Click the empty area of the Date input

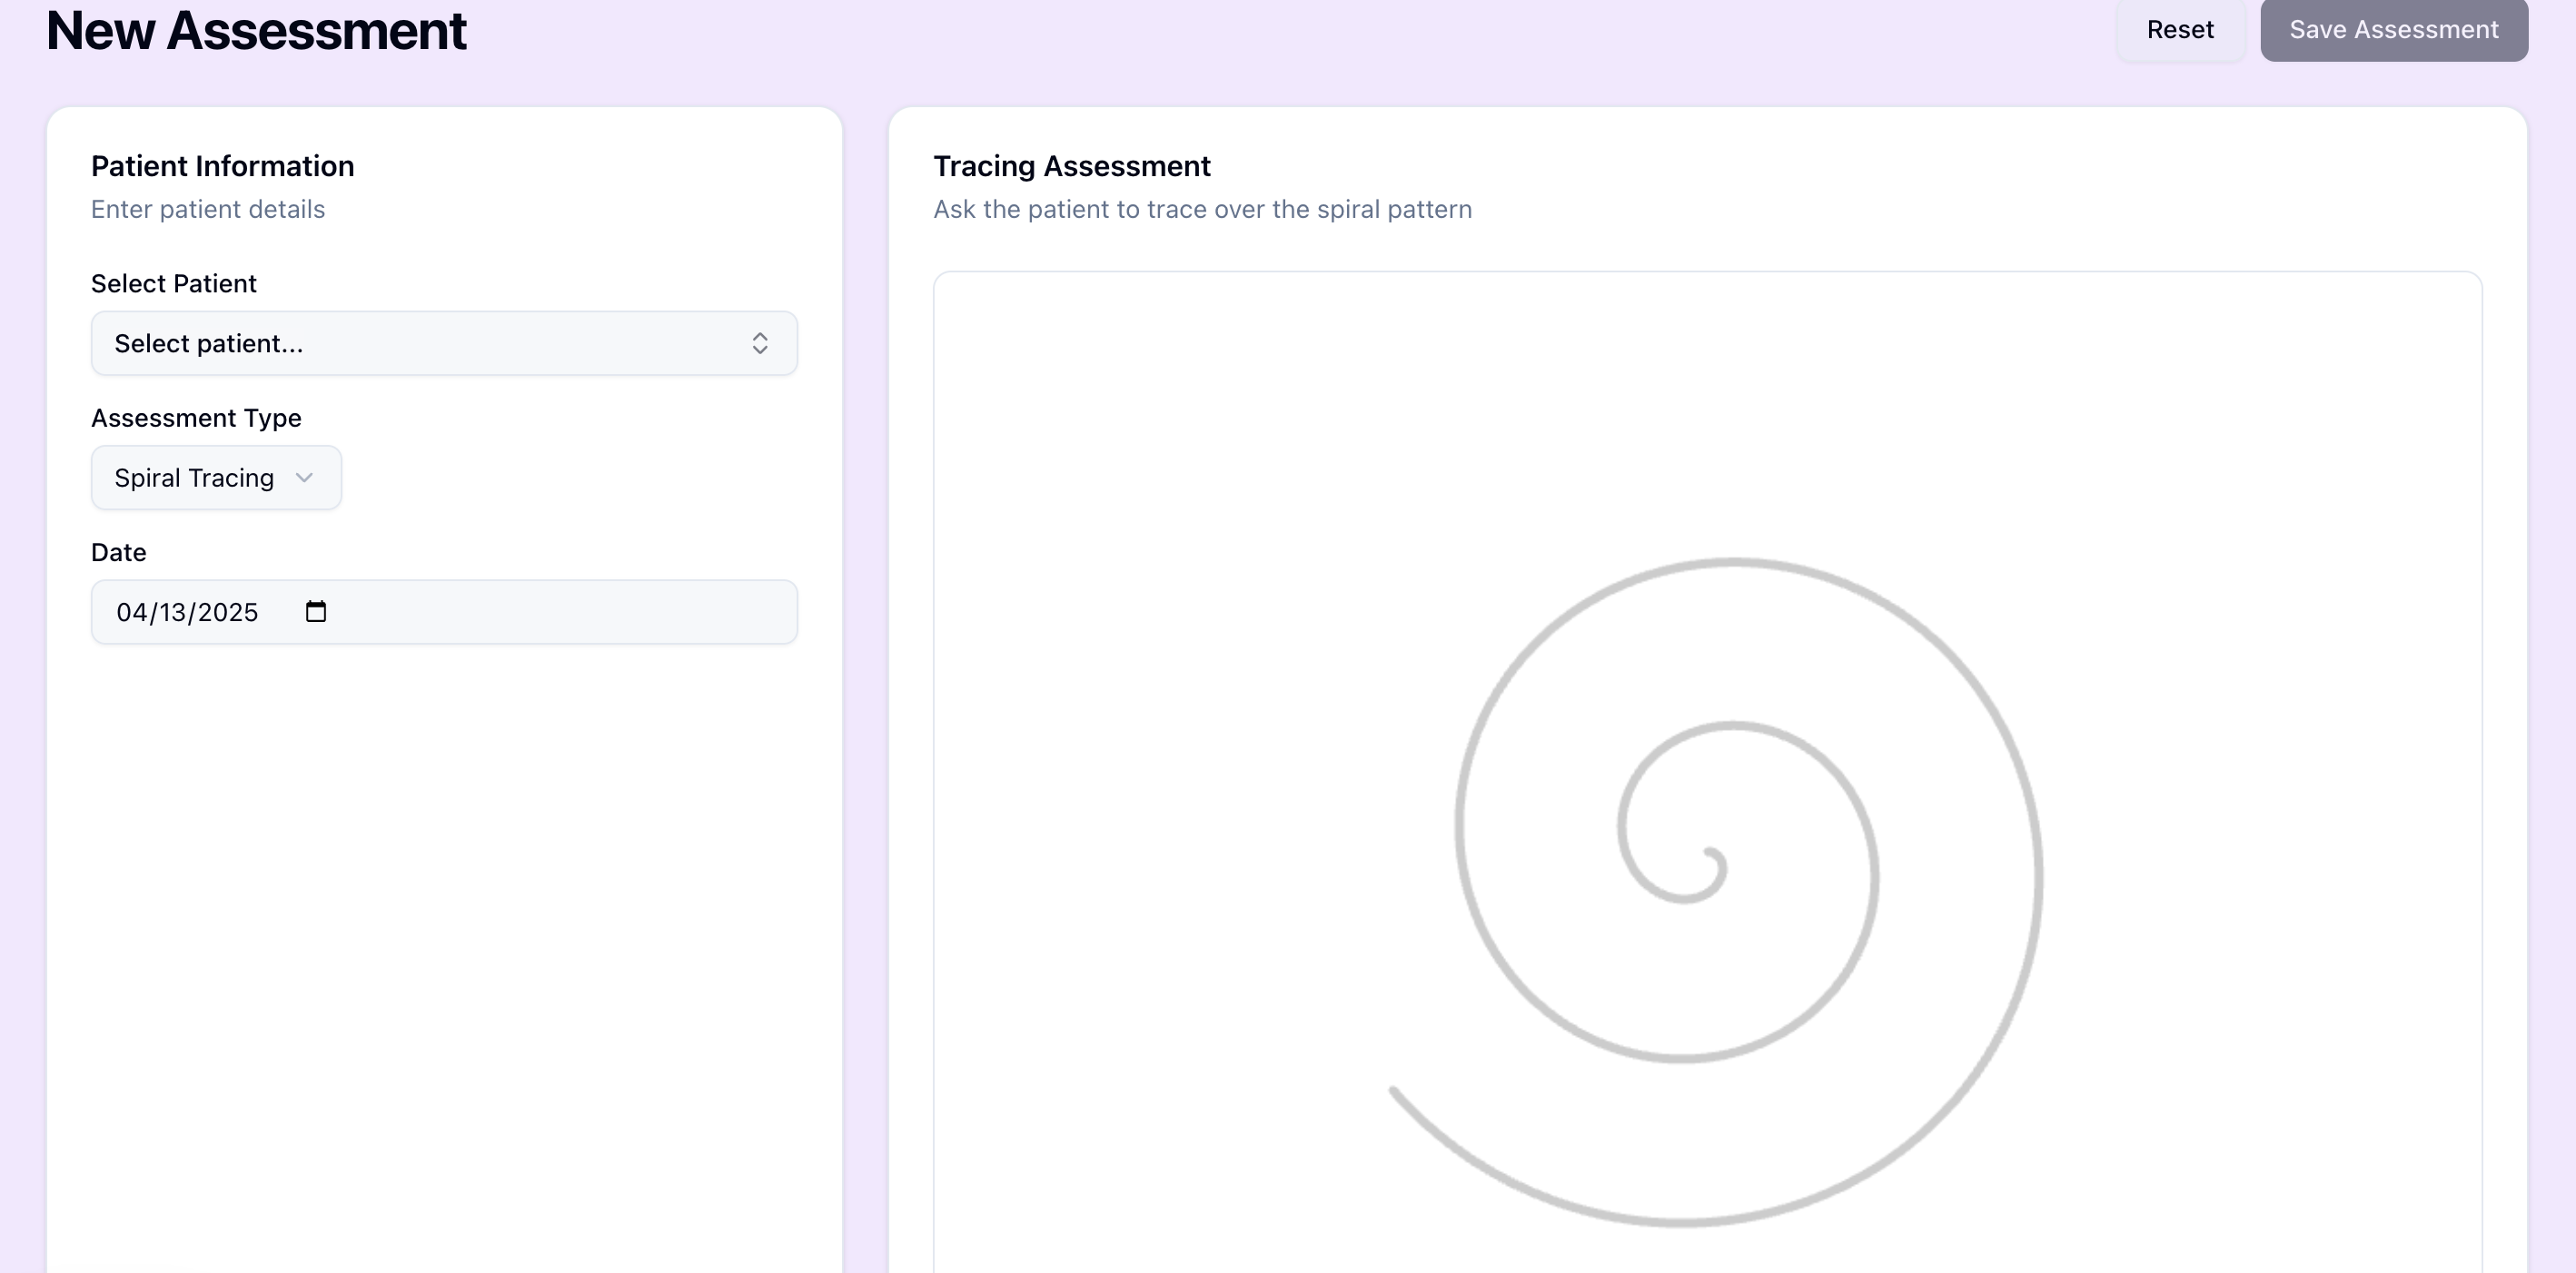point(560,612)
